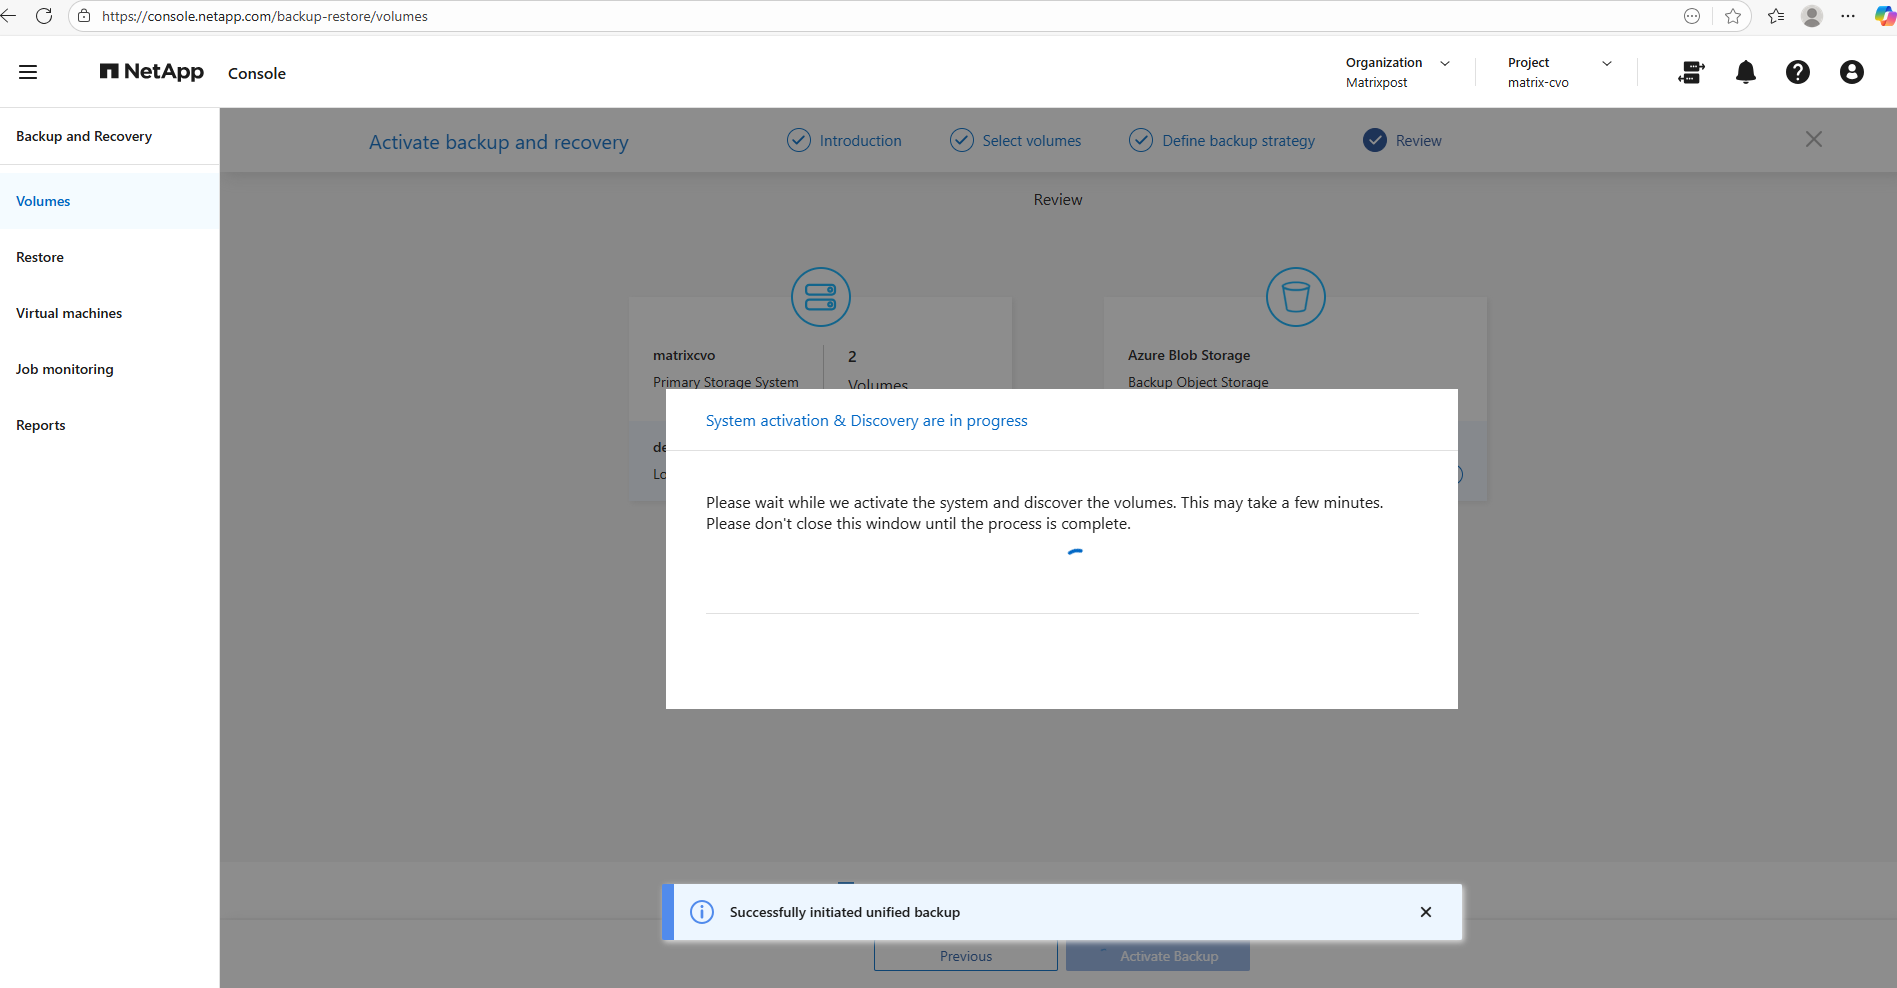Screen dimensions: 1897x988
Task: Click the 'Azure Blob Storage' label
Action: coord(1189,355)
